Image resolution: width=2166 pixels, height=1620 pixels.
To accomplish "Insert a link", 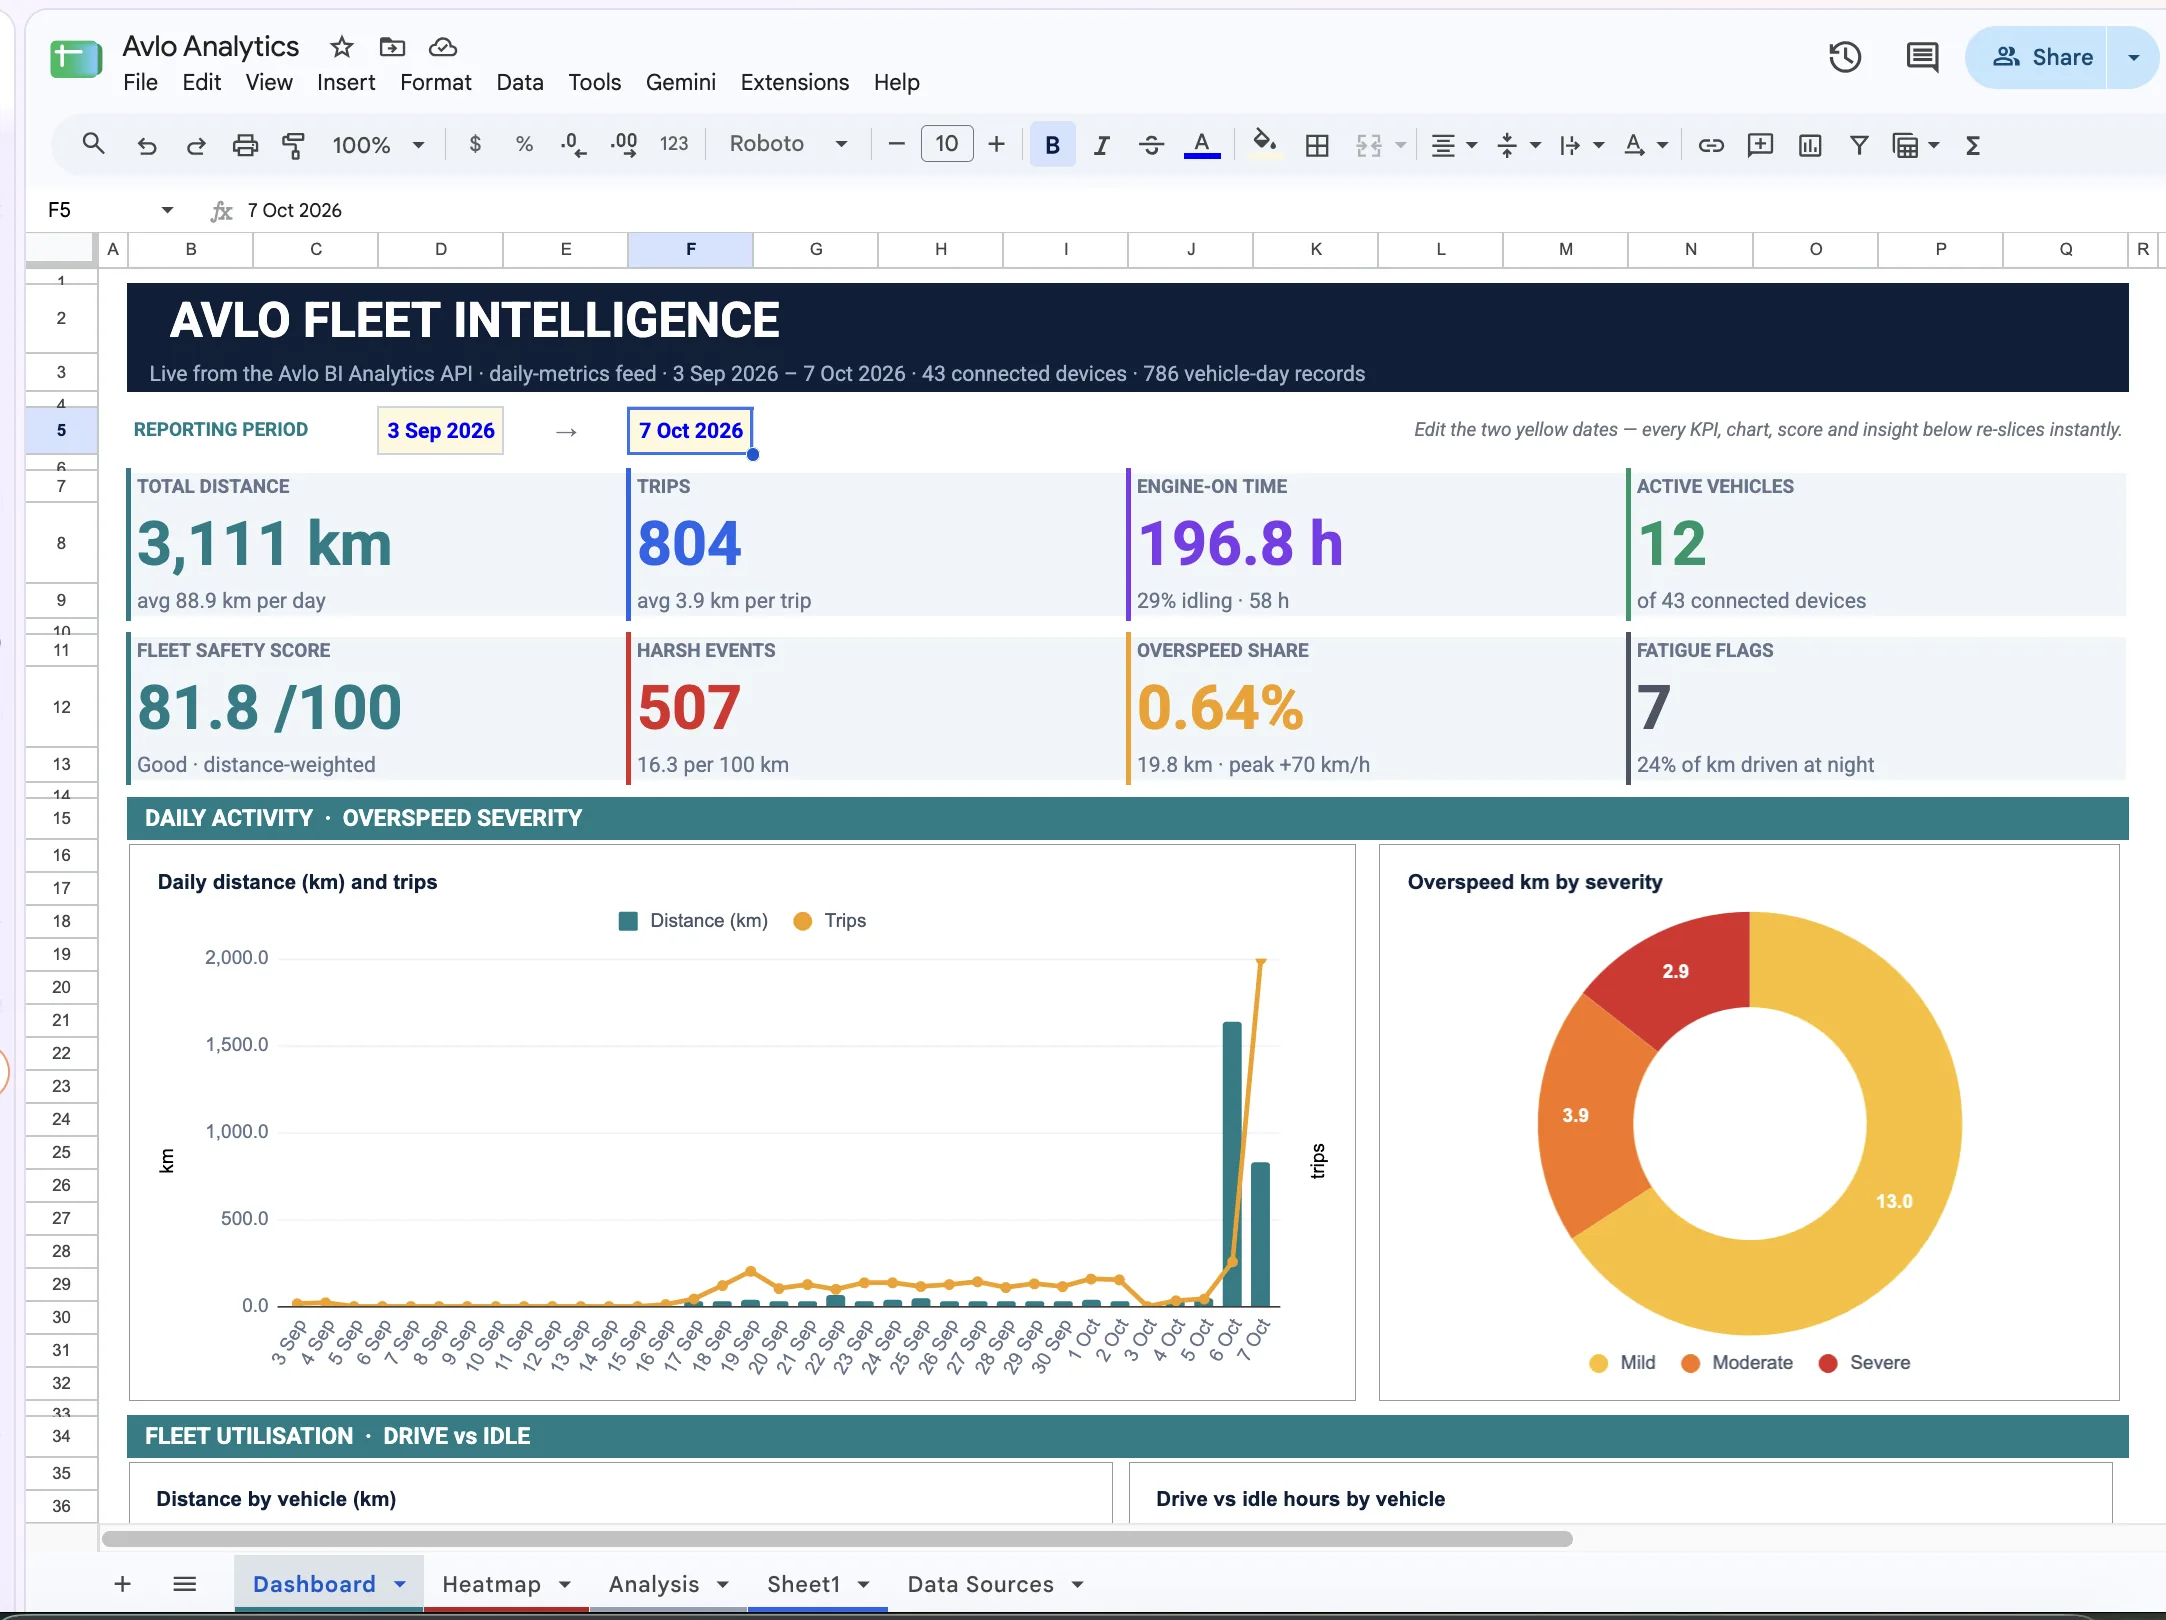I will pyautogui.click(x=1711, y=145).
